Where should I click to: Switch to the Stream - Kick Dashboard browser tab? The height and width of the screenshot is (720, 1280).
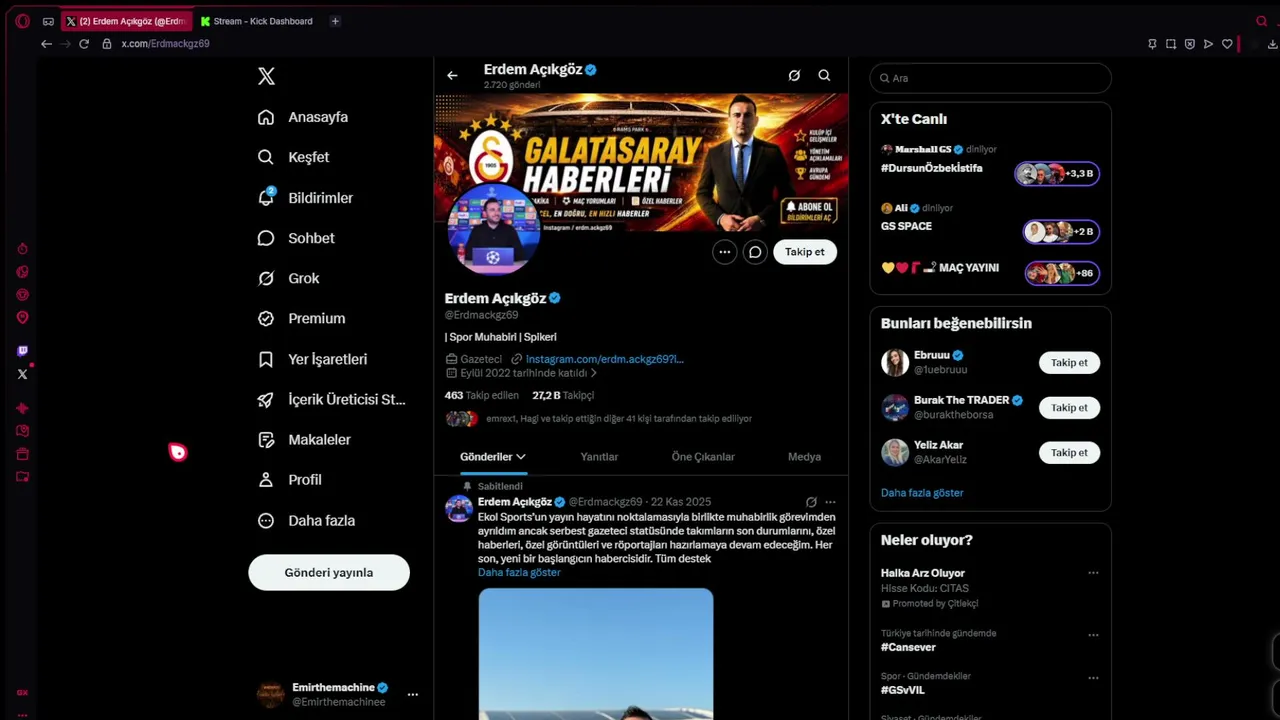tap(257, 21)
